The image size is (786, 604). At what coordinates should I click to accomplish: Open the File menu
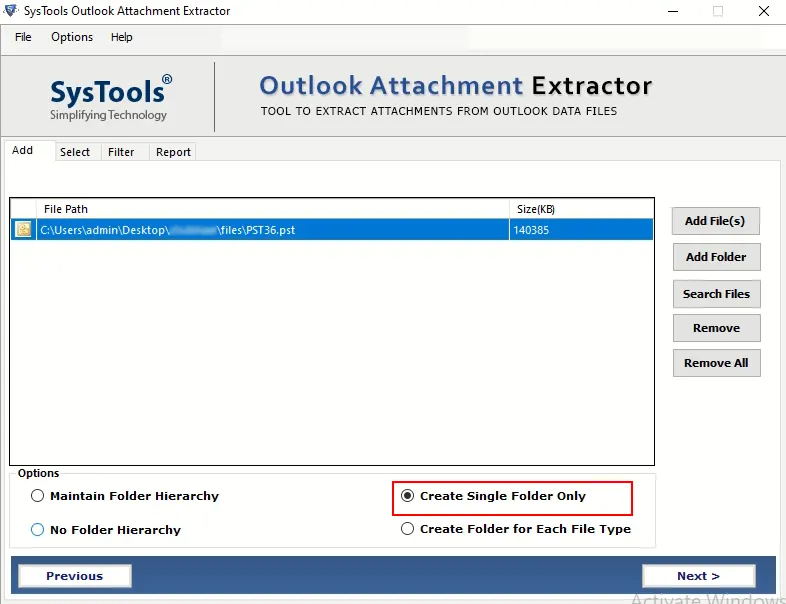coord(23,37)
